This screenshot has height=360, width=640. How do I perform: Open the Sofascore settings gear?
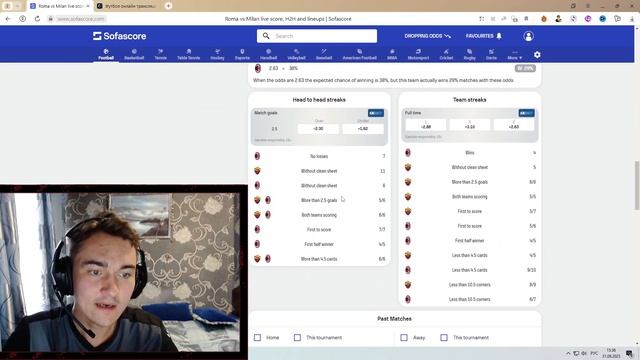point(537,54)
